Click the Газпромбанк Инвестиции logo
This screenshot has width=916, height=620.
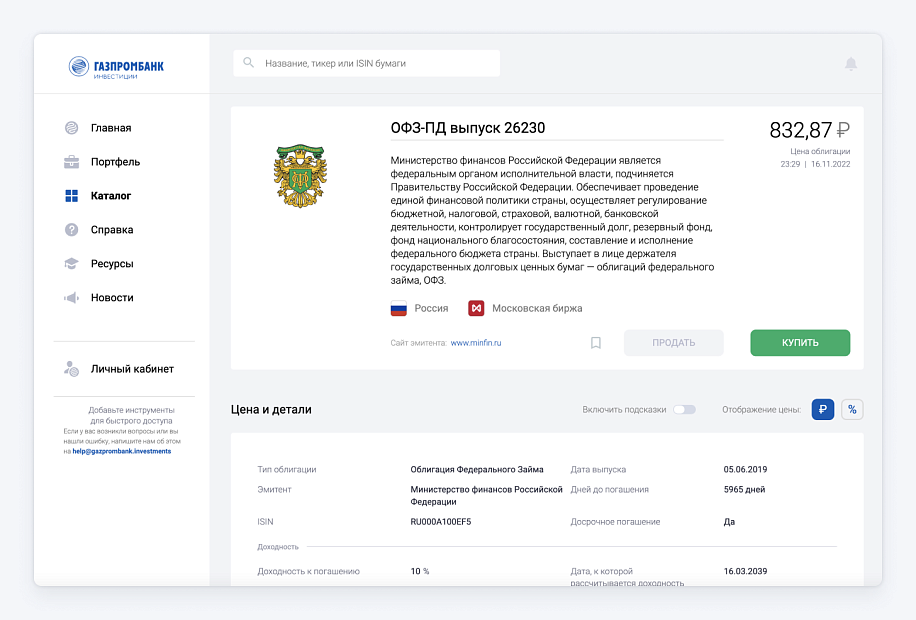click(x=116, y=67)
